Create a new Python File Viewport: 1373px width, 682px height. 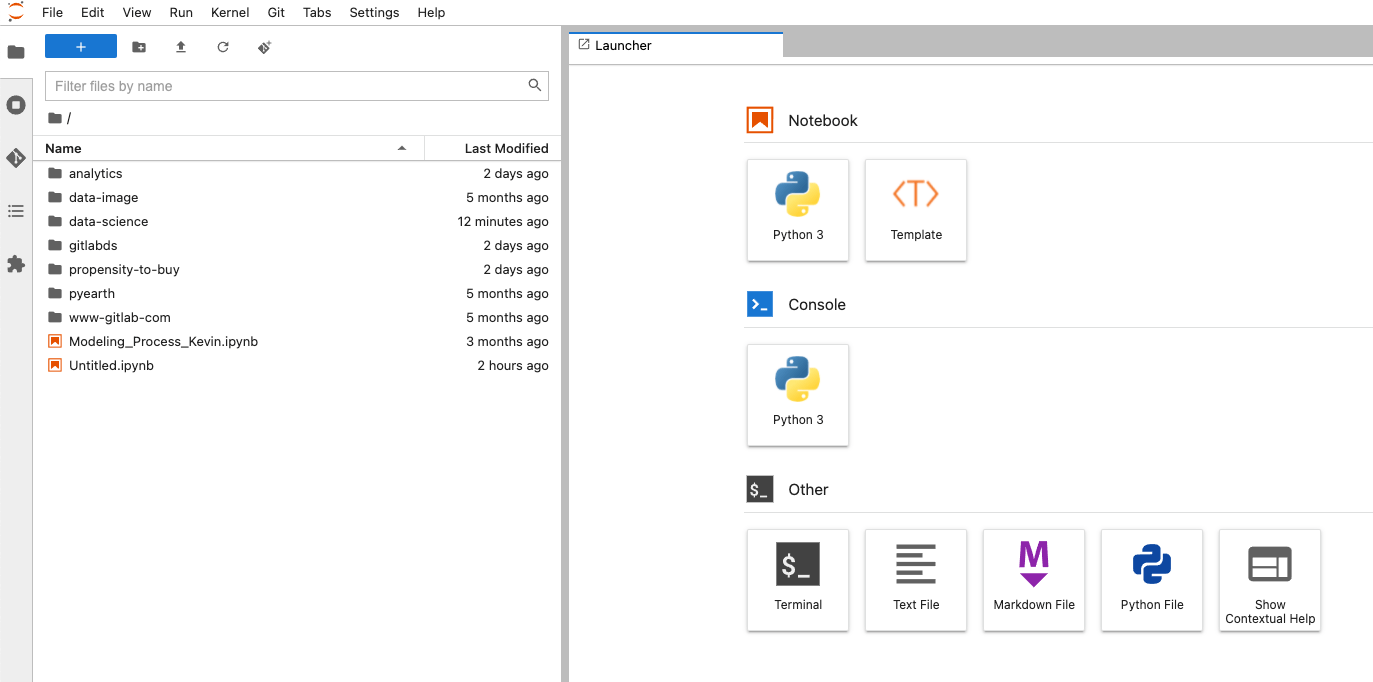(1152, 579)
